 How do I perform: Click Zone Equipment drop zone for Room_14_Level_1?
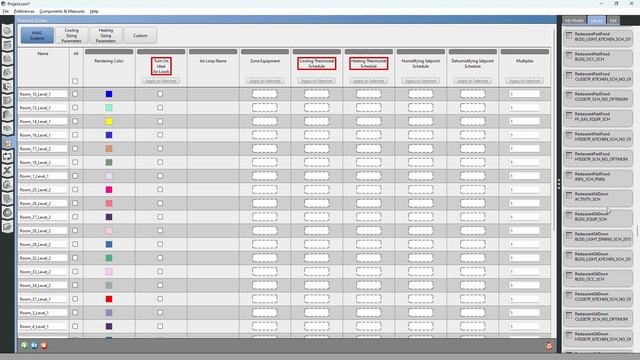pos(264,121)
